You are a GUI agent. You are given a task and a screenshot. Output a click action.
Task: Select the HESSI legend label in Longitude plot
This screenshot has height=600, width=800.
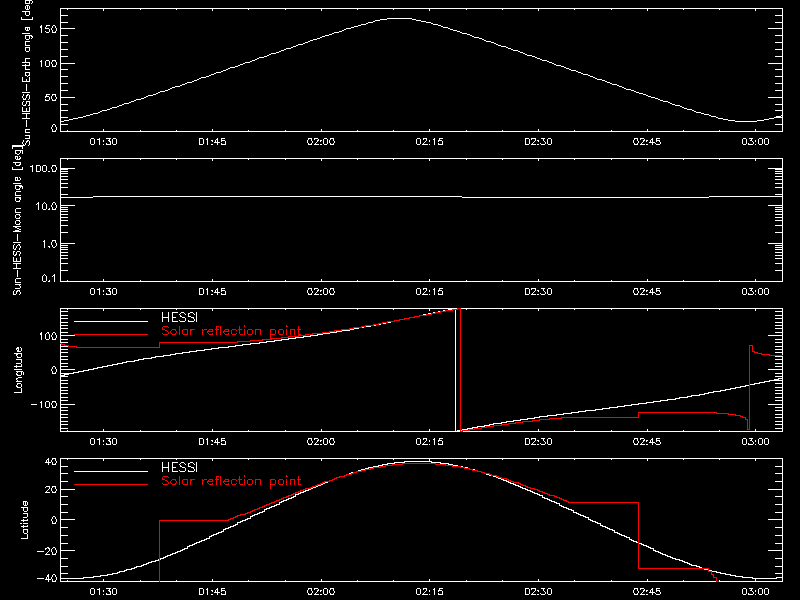pos(179,317)
